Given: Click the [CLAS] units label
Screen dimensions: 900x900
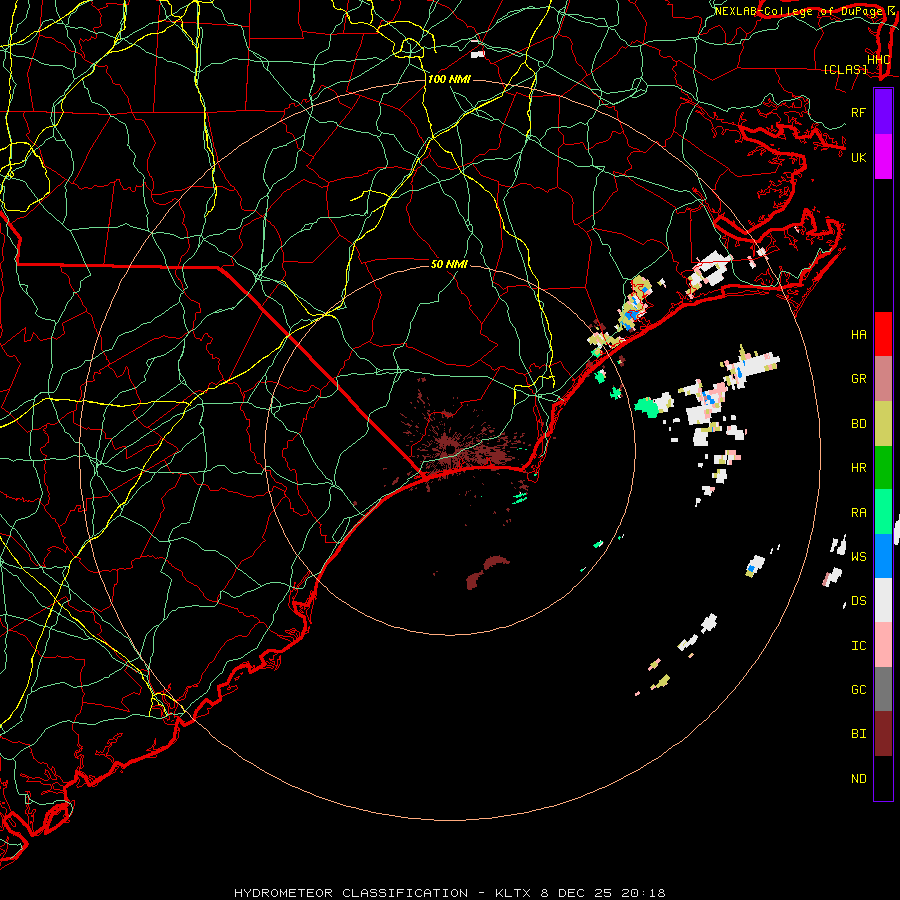Looking at the screenshot, I should 845,70.
